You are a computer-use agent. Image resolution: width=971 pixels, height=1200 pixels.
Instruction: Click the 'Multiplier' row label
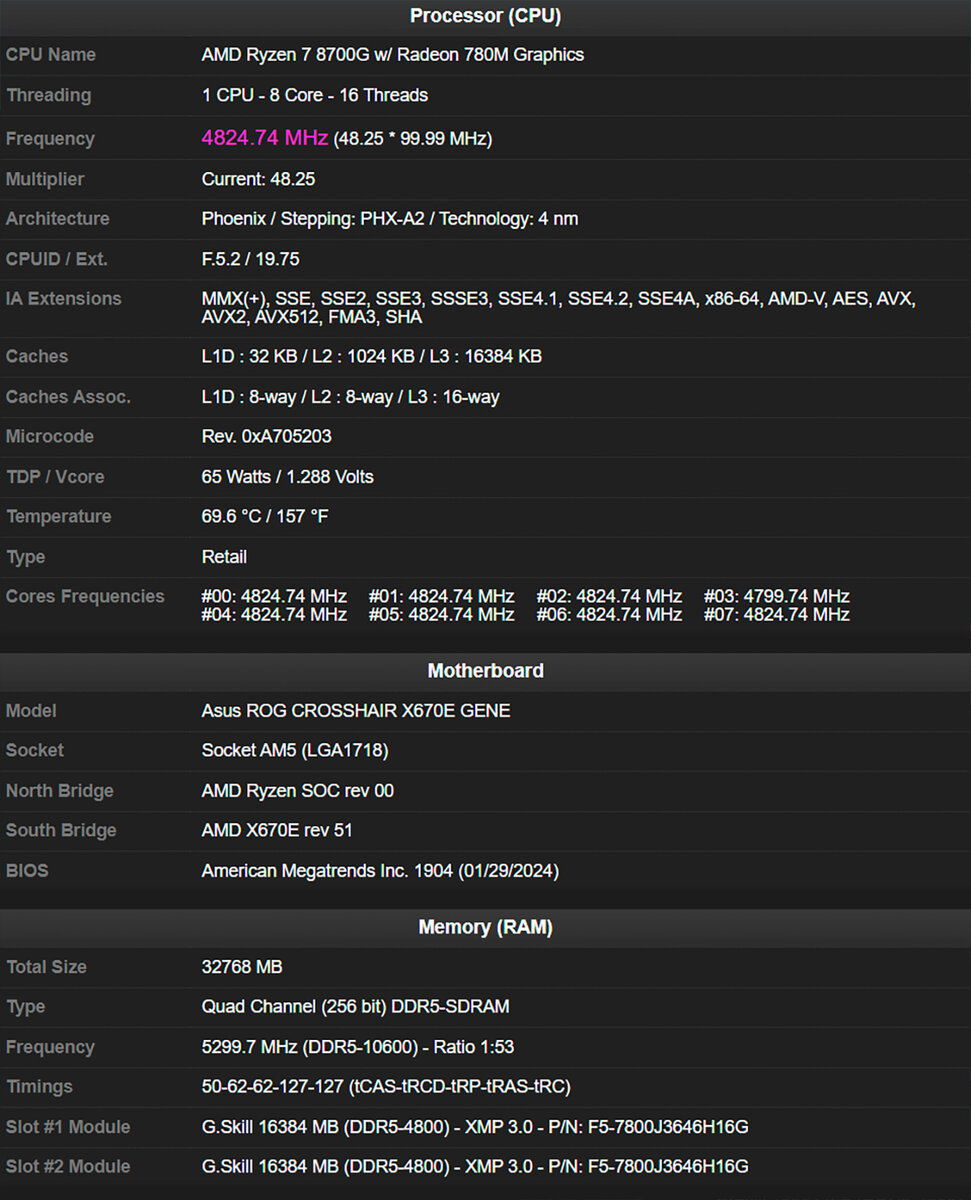(45, 179)
